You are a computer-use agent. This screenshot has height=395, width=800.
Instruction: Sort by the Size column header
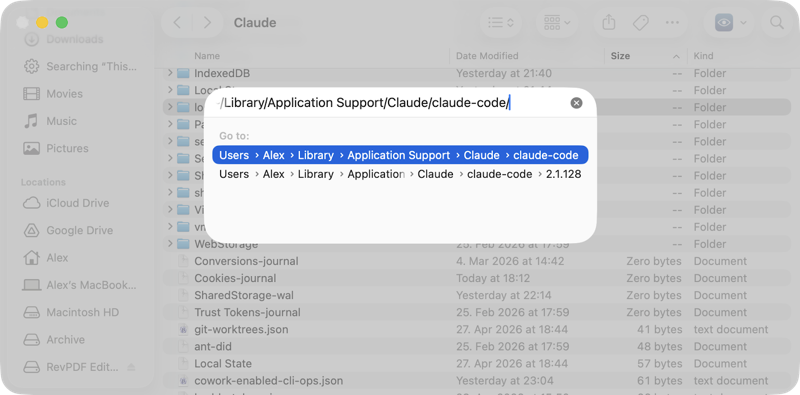[x=620, y=56]
